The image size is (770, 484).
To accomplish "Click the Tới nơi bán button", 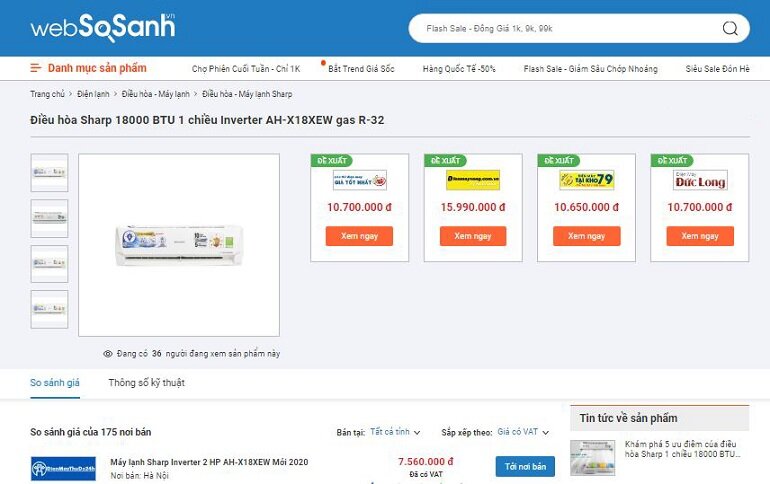I will point(525,466).
